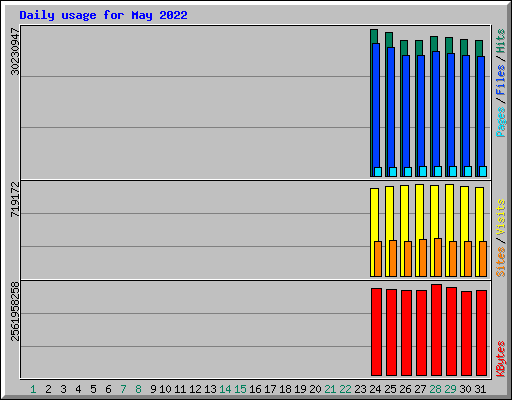Select the green Hits bar top for day 24

tap(374, 36)
